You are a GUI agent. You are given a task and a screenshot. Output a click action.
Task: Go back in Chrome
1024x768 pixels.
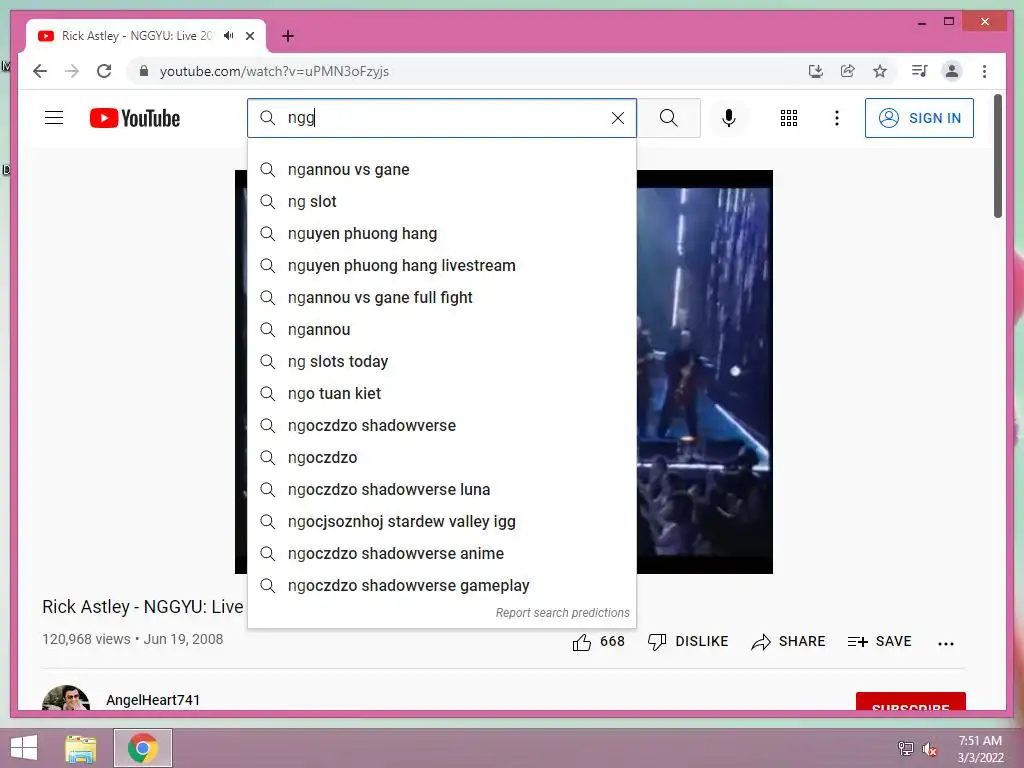[40, 71]
